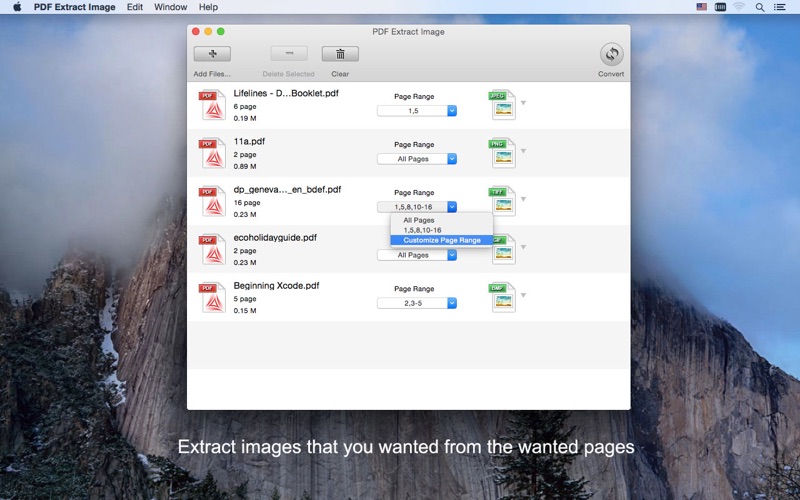Select file name dp_geneva..._en_bdef.pdf

coord(287,190)
